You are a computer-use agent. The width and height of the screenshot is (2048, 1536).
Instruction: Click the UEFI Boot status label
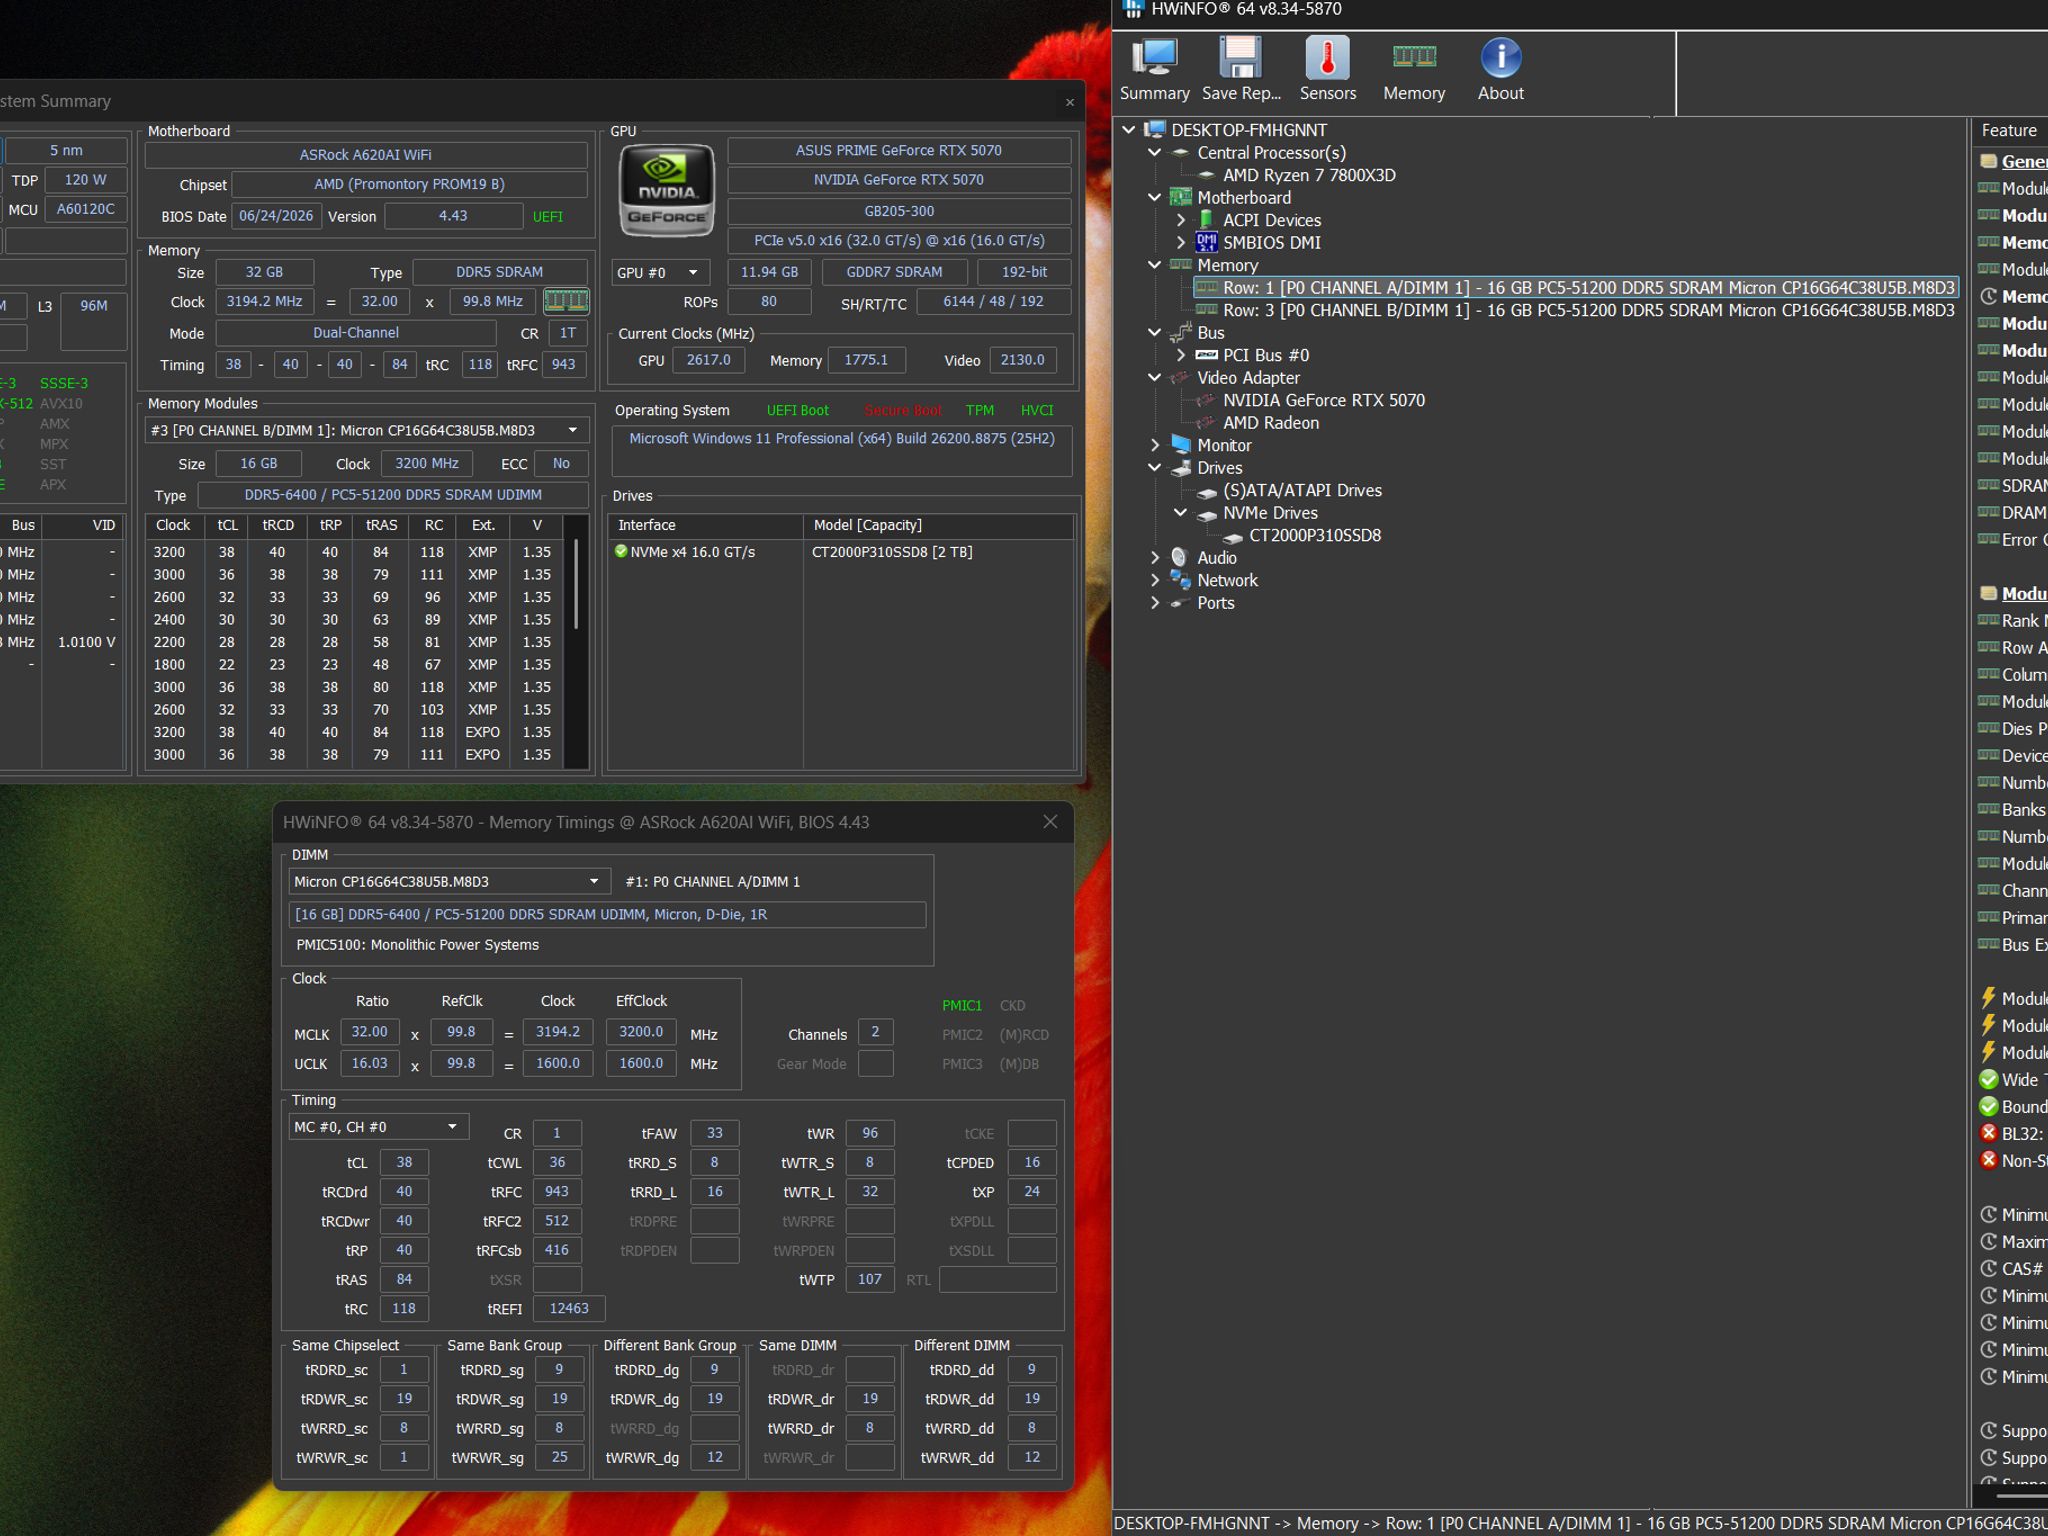pos(797,410)
